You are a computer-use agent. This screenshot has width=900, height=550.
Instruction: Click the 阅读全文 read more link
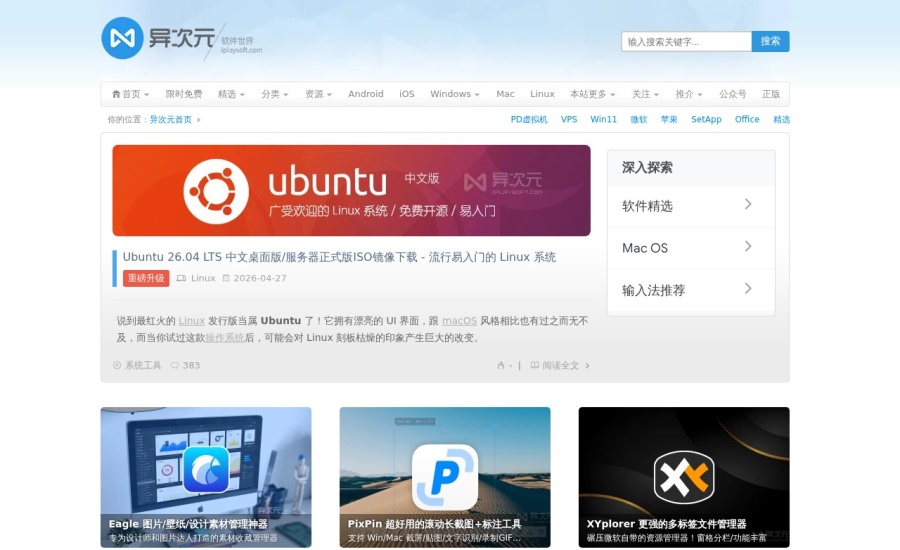(561, 365)
